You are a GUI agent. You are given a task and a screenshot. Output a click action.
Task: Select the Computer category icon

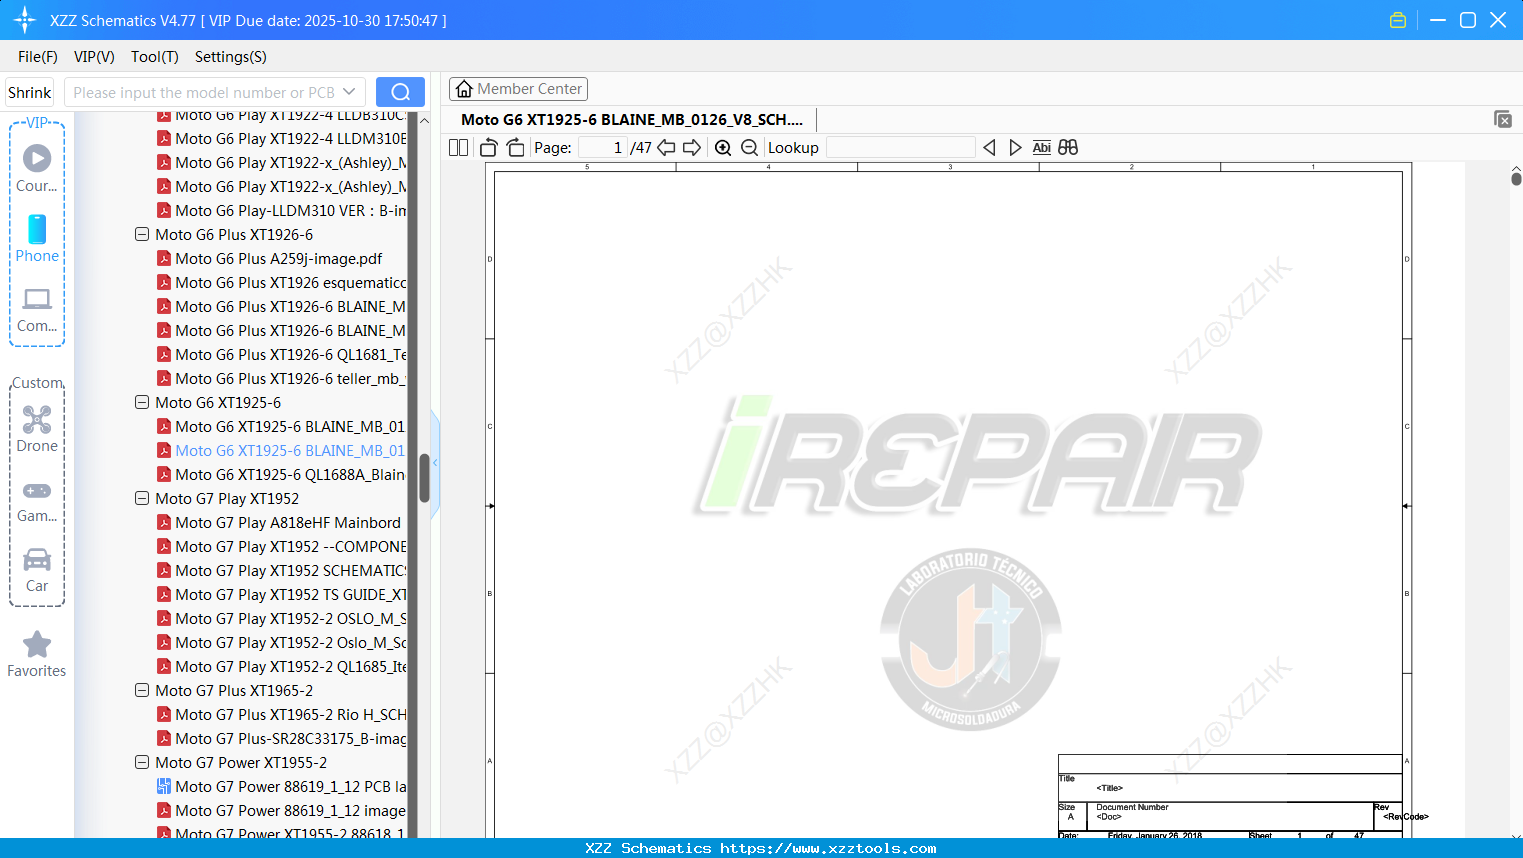click(37, 309)
